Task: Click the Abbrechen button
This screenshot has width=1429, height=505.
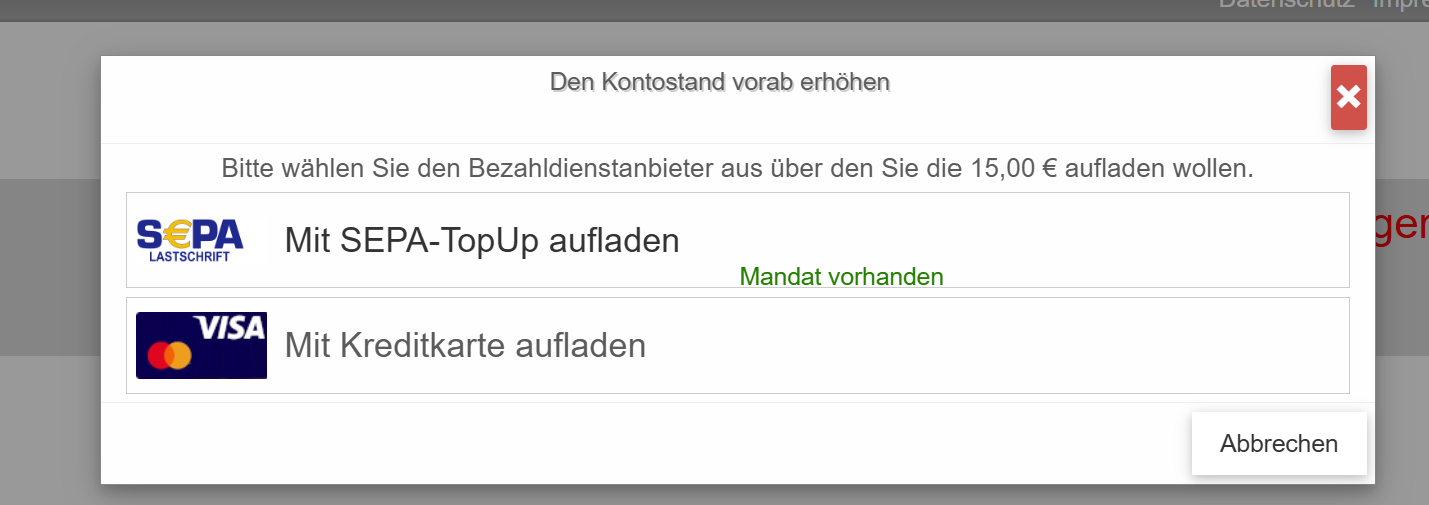Action: pyautogui.click(x=1279, y=443)
